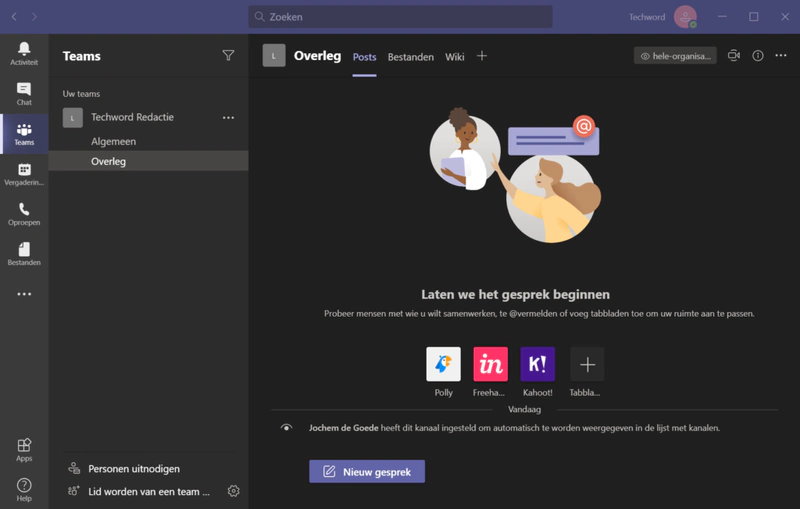Add the Freehand by InVision app
This screenshot has height=509, width=800.
pyautogui.click(x=490, y=364)
